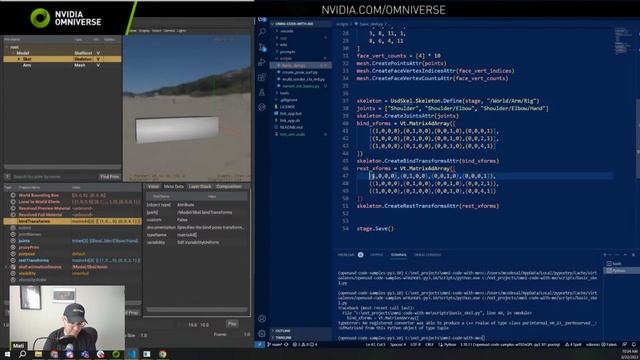Open the Display menu in usdview
This screenshot has width=640, height=360.
pyautogui.click(x=144, y=31)
